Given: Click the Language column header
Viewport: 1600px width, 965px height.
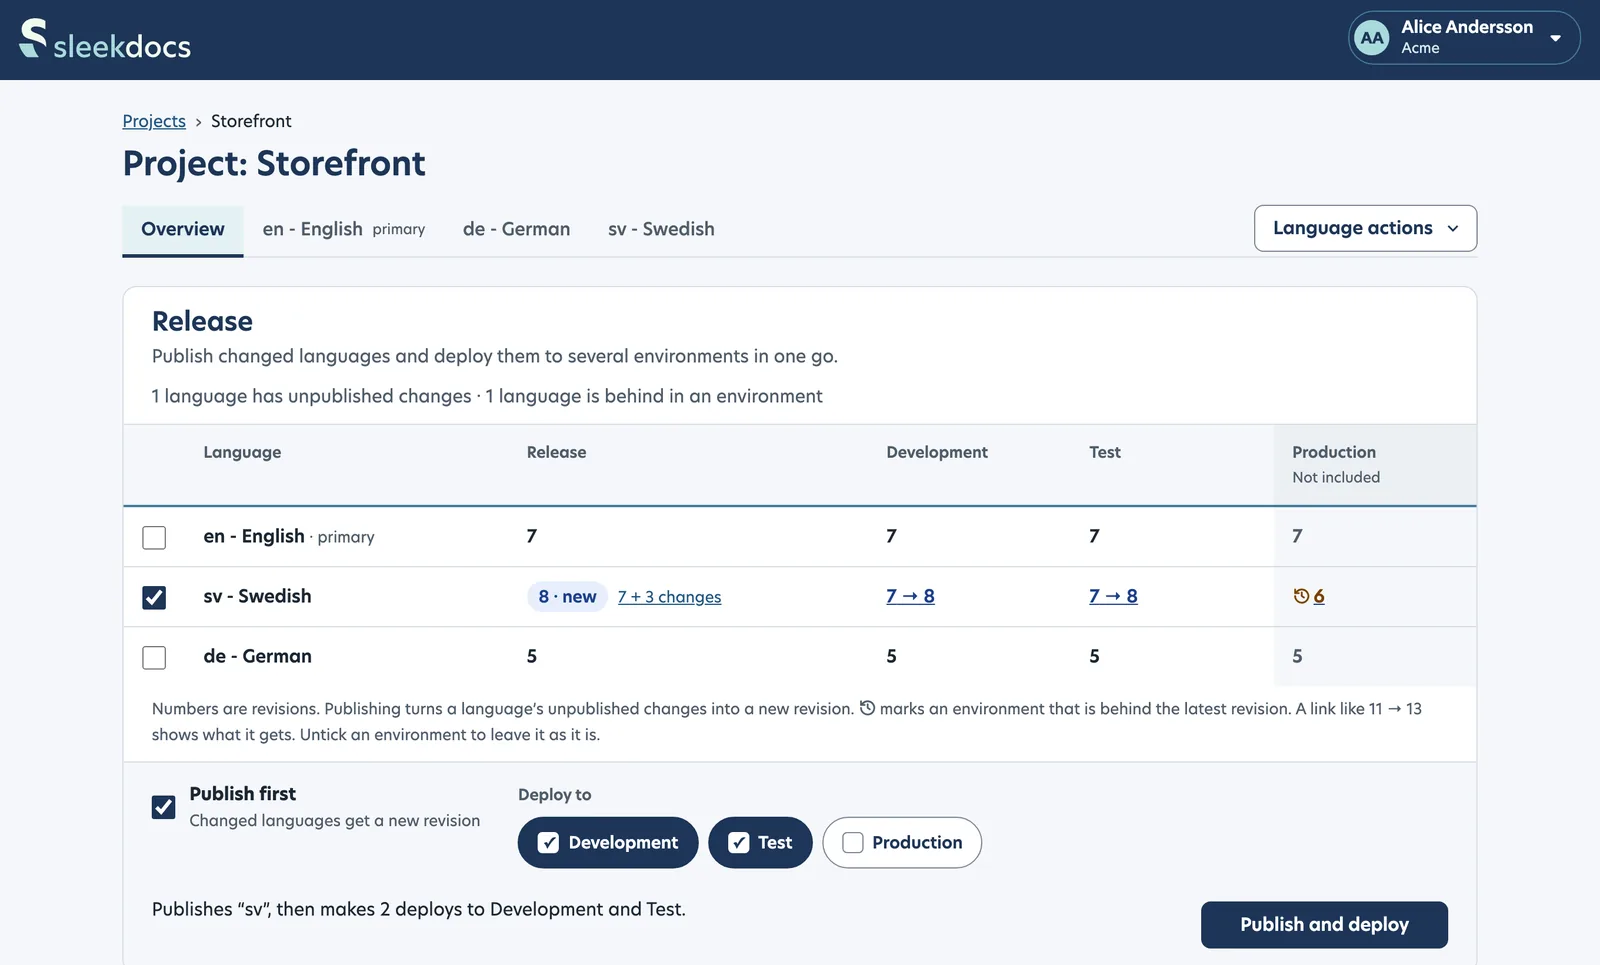Looking at the screenshot, I should [x=242, y=452].
